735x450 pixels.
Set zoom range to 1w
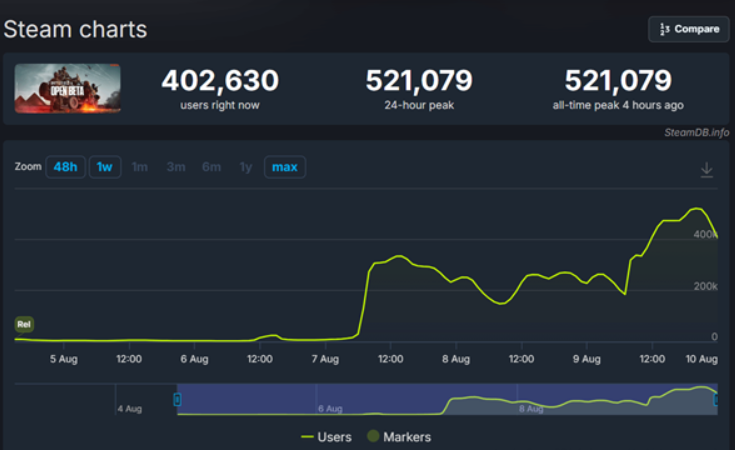pos(104,167)
